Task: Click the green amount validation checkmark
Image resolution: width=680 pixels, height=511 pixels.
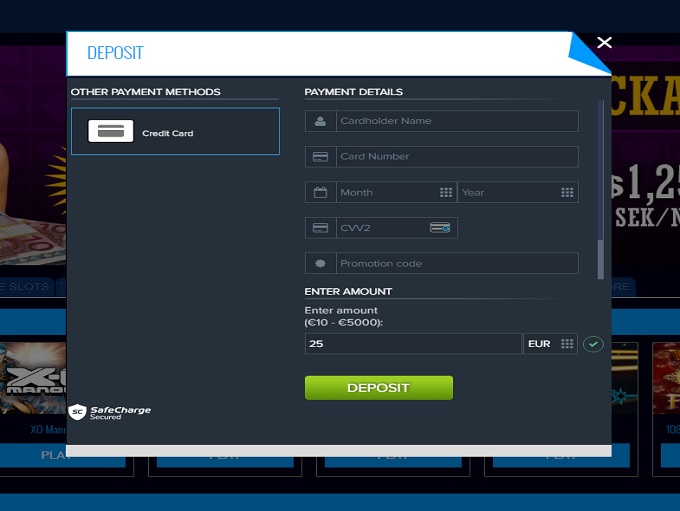Action: (x=594, y=344)
